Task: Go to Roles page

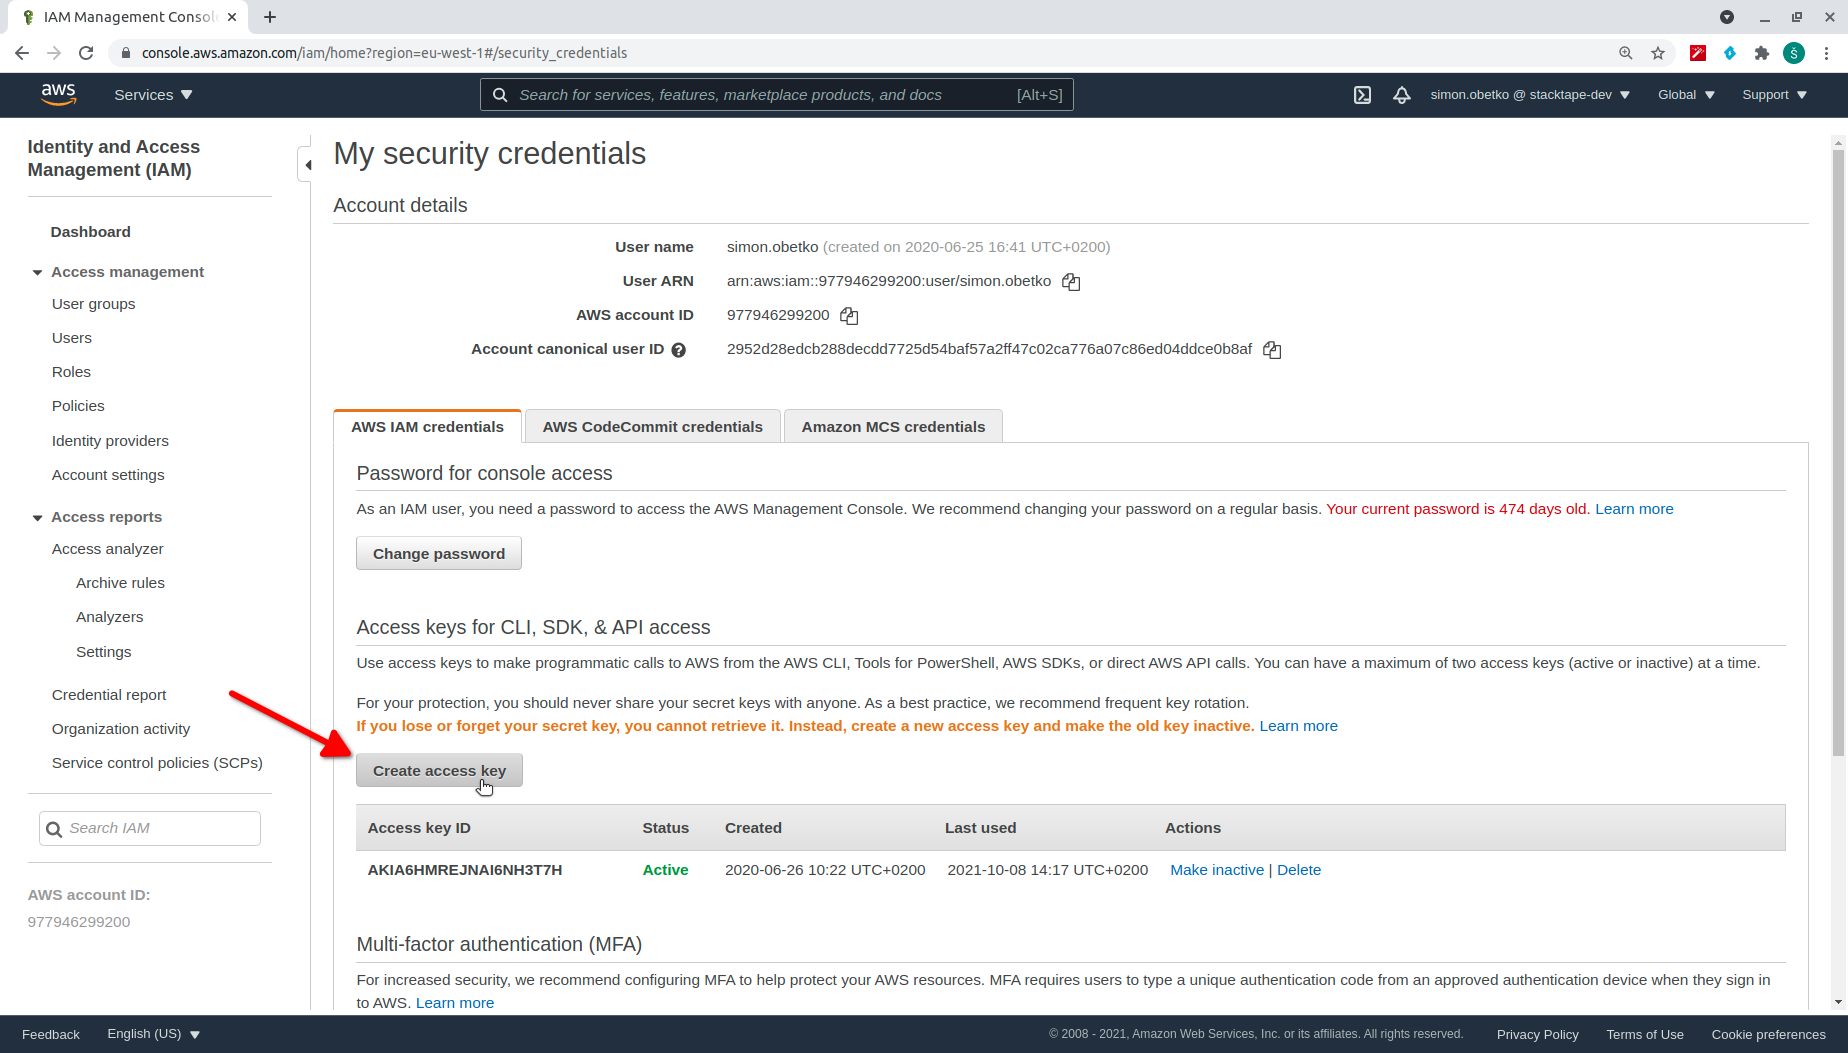Action: click(x=71, y=372)
